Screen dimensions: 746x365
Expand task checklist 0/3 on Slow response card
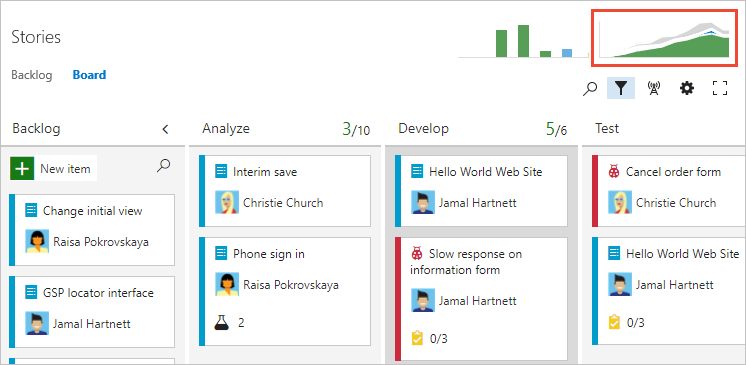pyautogui.click(x=429, y=339)
